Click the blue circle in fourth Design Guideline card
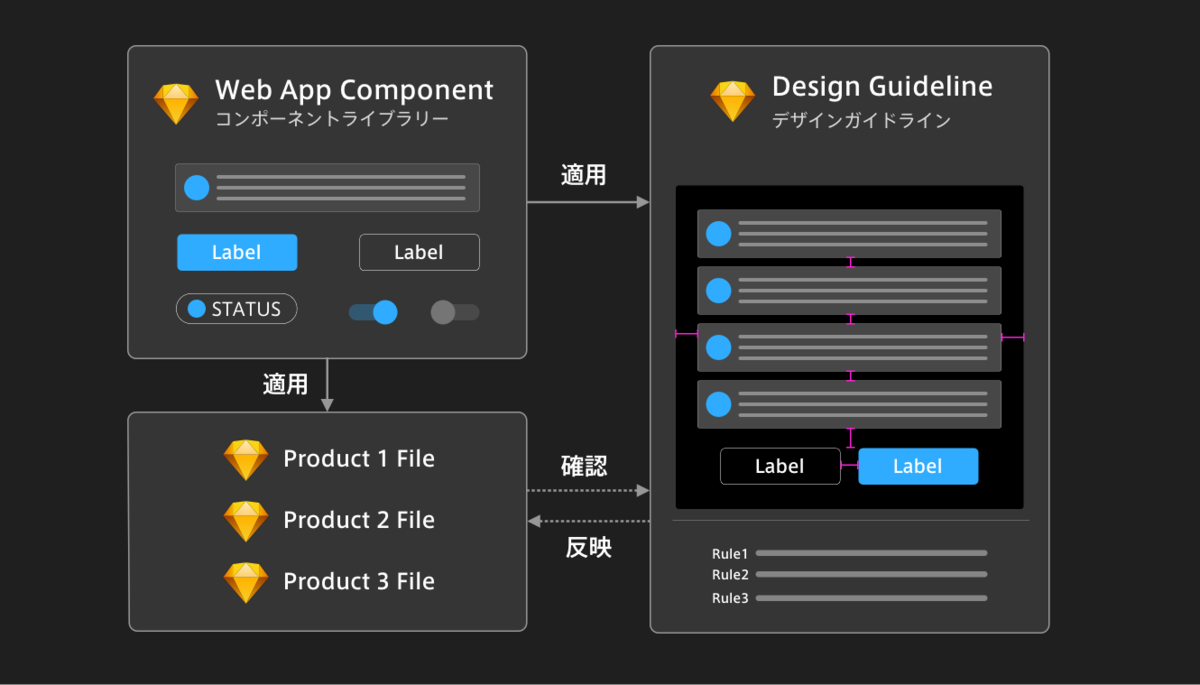 pos(718,404)
